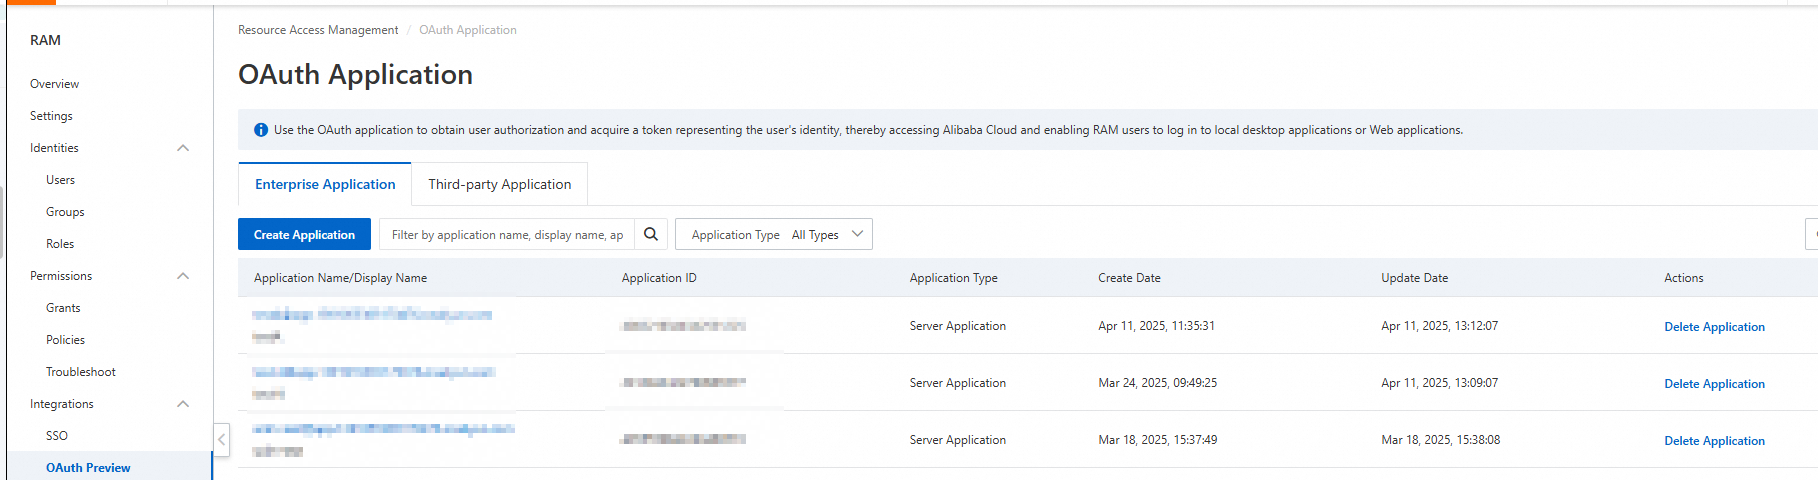1818x480 pixels.
Task: Click the blue info icon in banner
Action: (261, 130)
